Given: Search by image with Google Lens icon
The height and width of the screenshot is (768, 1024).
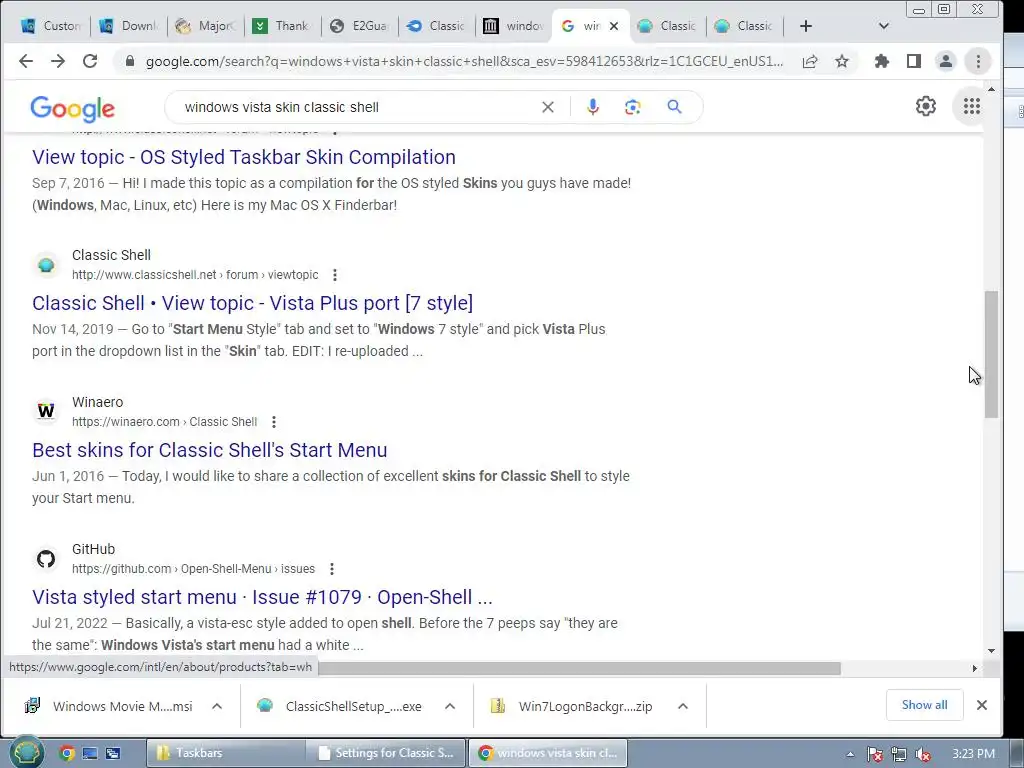Looking at the screenshot, I should [632, 107].
